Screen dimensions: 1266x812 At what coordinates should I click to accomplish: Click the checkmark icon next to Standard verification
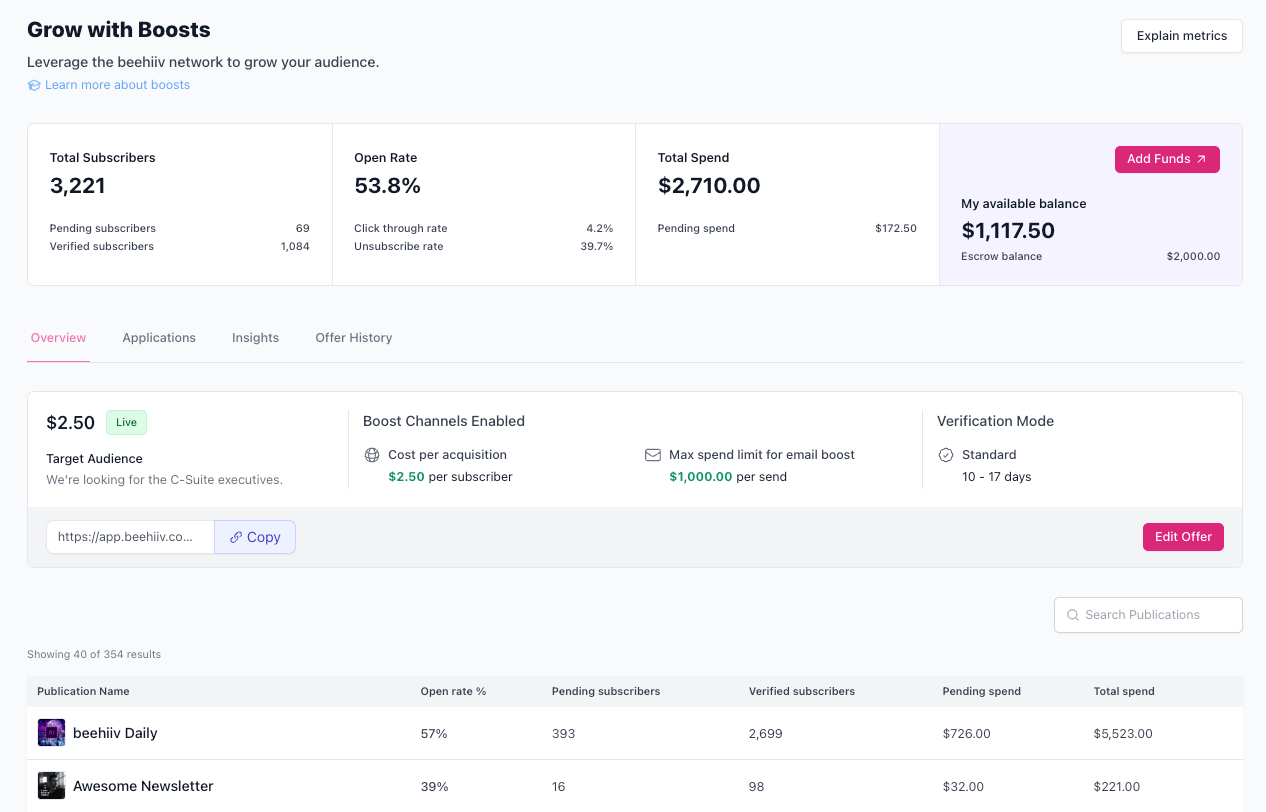coord(946,455)
